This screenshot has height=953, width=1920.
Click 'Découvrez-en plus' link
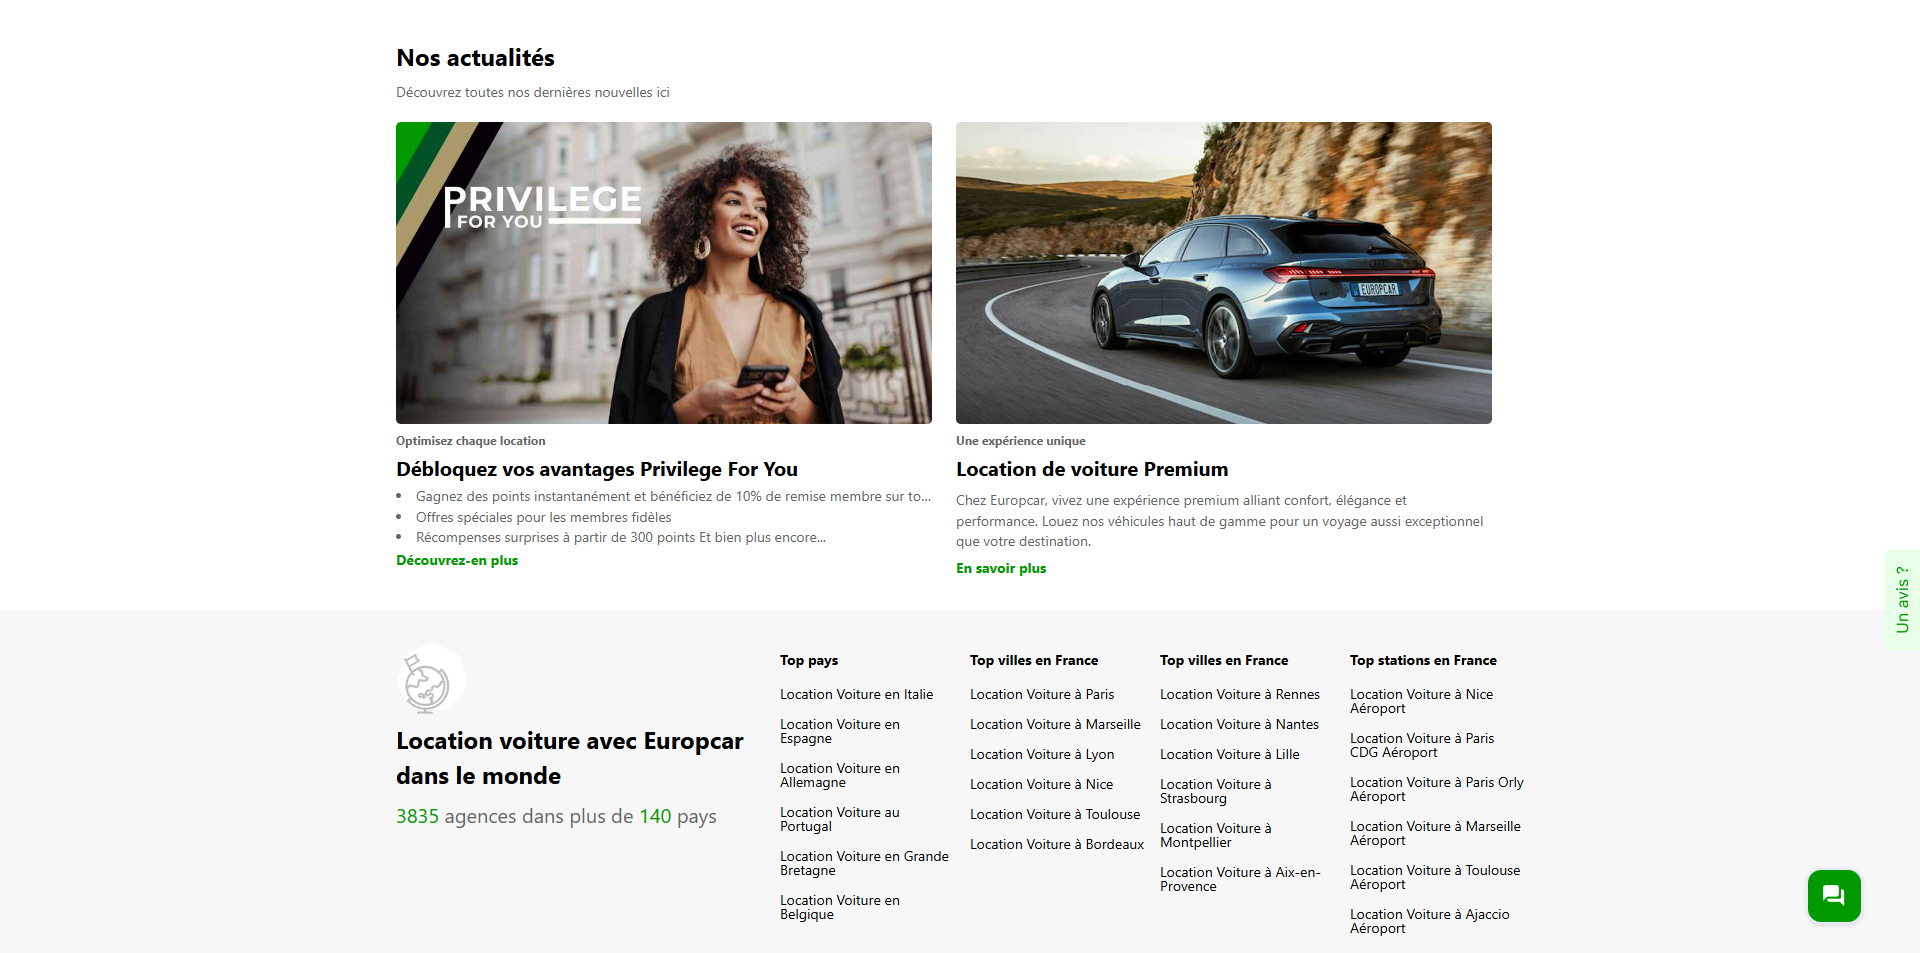pos(457,560)
